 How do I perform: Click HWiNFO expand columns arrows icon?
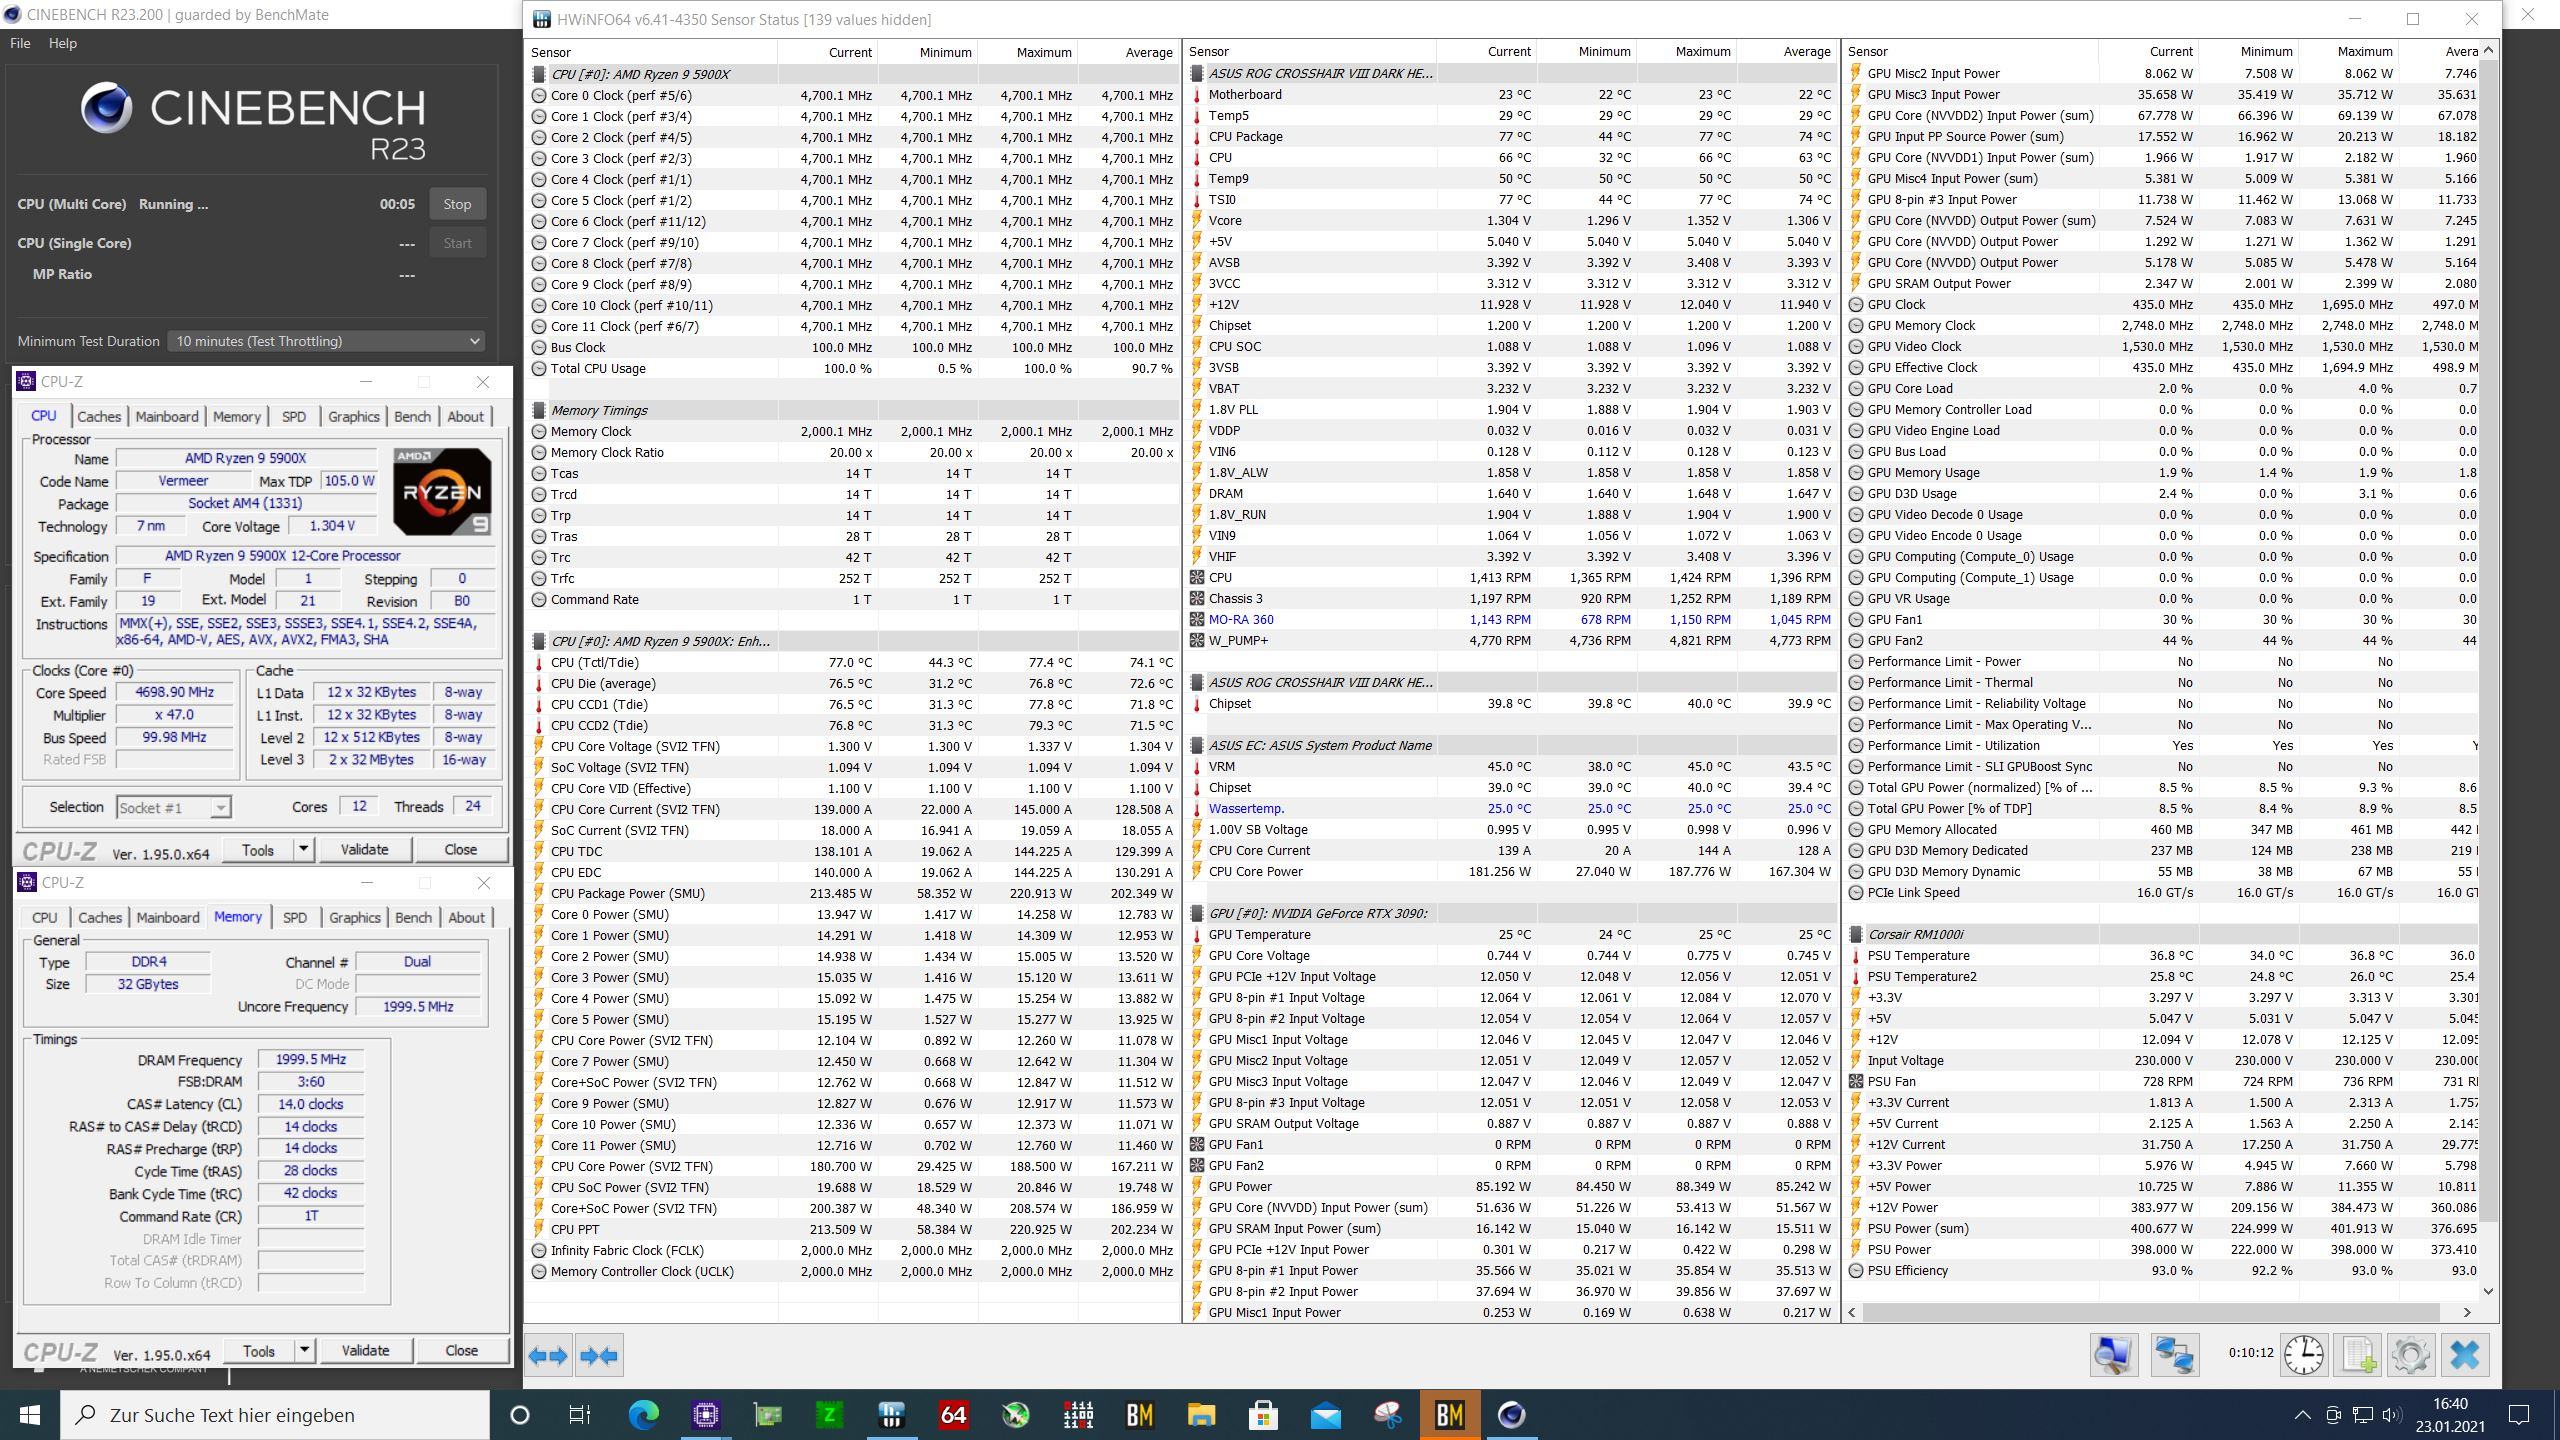549,1356
